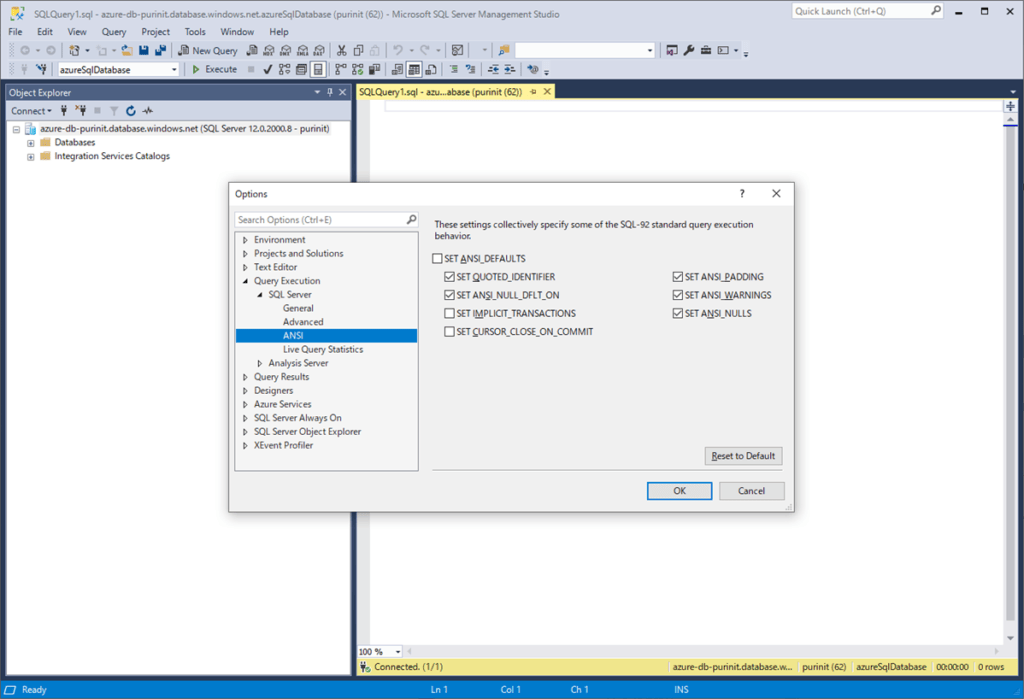1024x699 pixels.
Task: Uncheck SET QUOTED_IDENTIFIER option
Action: click(450, 277)
